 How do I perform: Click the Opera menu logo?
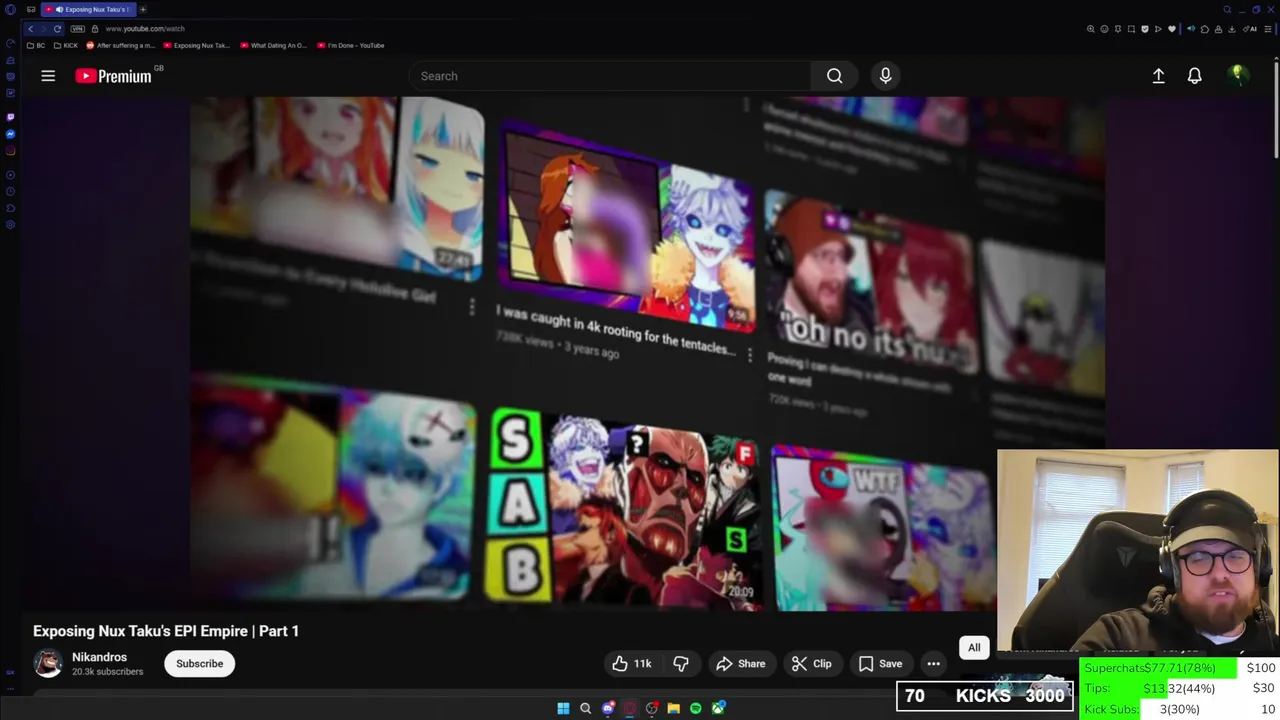(10, 9)
